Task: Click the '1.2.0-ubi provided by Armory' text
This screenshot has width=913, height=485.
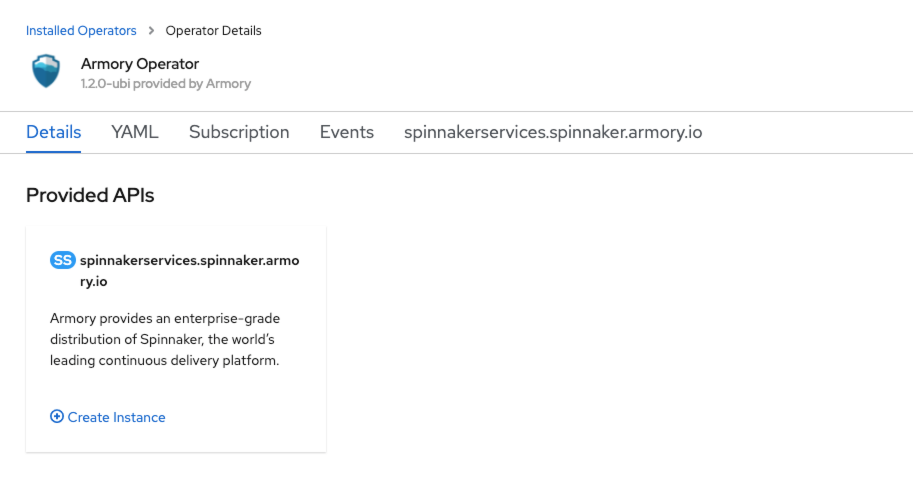Action: pos(166,84)
